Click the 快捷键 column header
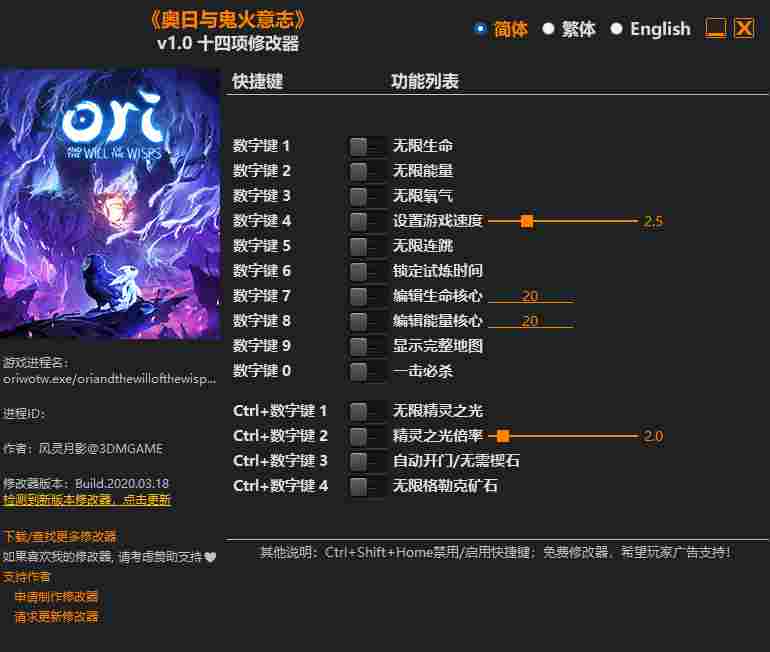Screen dimensions: 770x652 click(257, 81)
